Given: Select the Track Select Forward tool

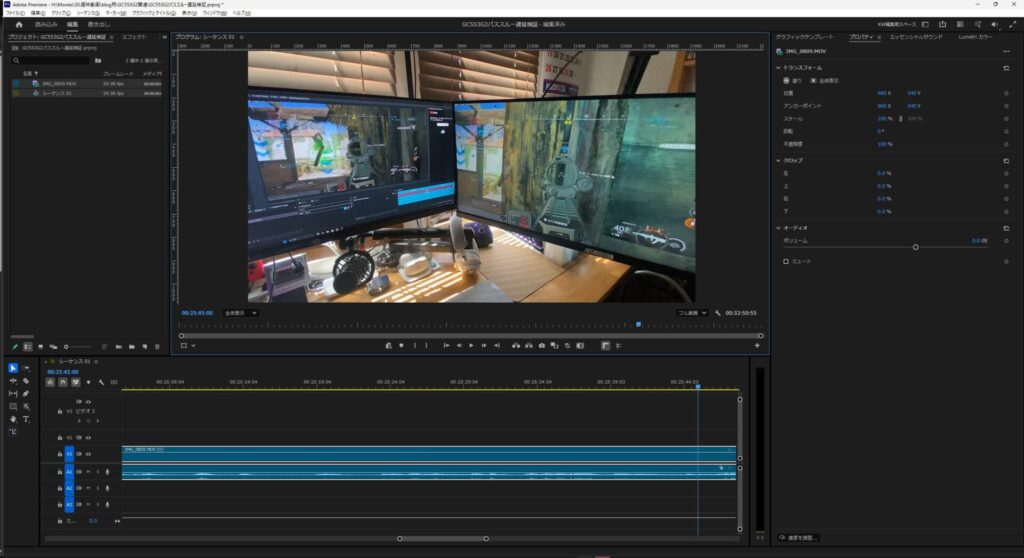Looking at the screenshot, I should pos(26,369).
